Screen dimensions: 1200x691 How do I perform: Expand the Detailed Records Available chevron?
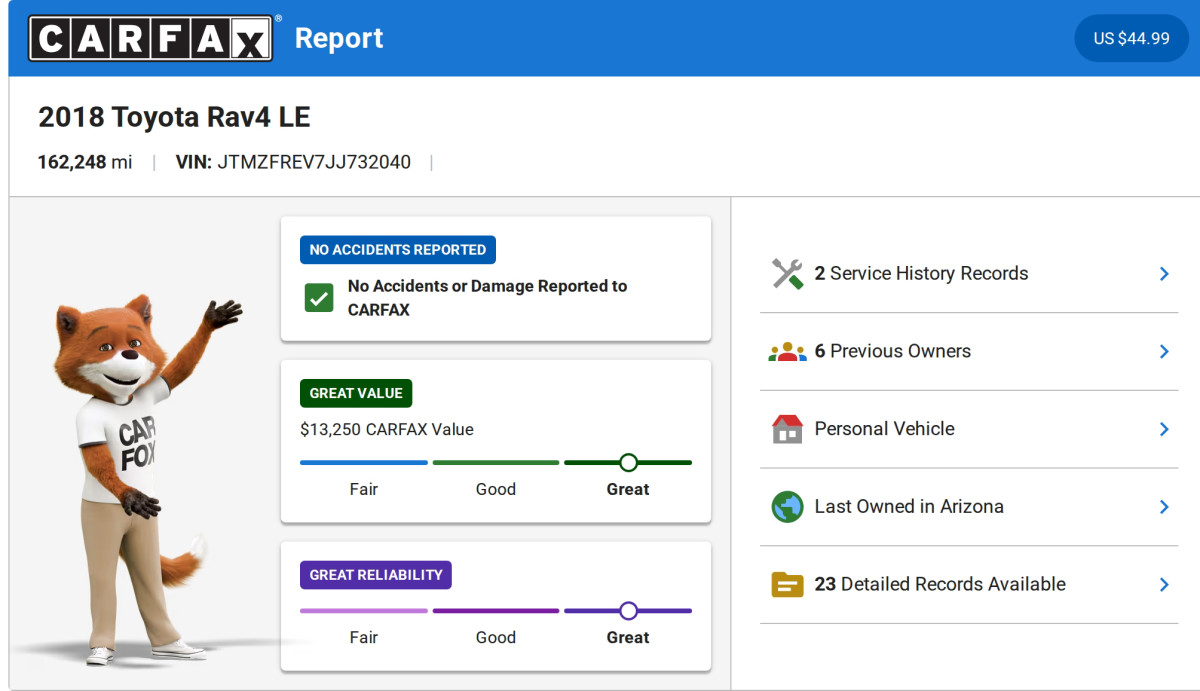1164,584
